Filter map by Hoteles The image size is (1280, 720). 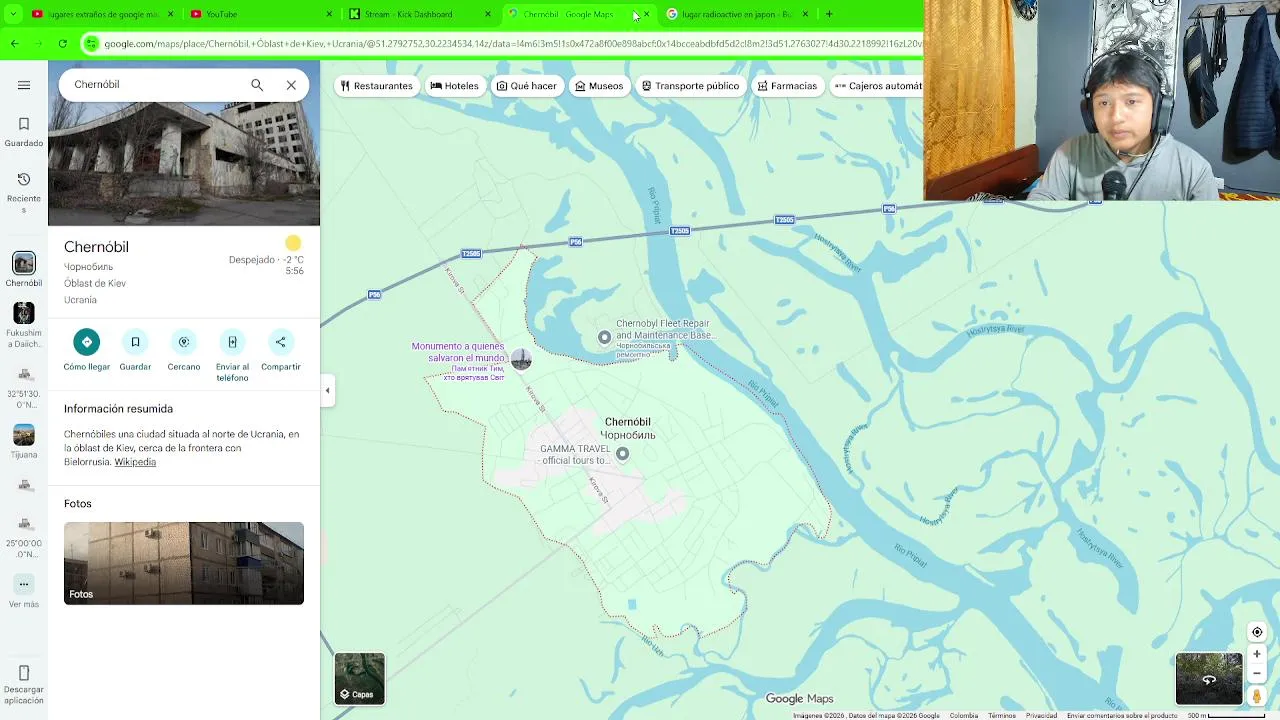click(x=454, y=86)
